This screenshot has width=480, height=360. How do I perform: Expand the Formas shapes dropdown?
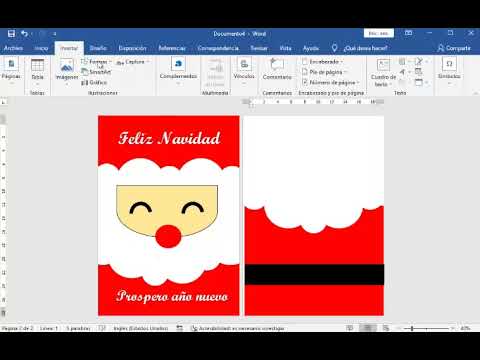pos(97,62)
